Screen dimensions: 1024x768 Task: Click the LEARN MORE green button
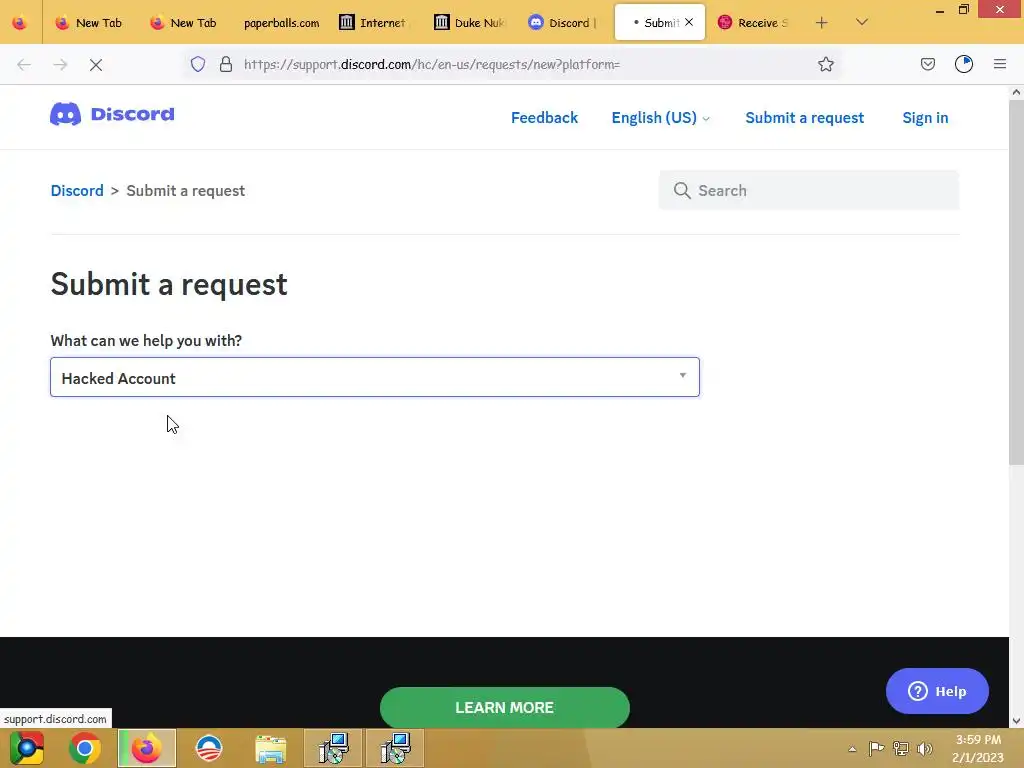pyautogui.click(x=505, y=707)
